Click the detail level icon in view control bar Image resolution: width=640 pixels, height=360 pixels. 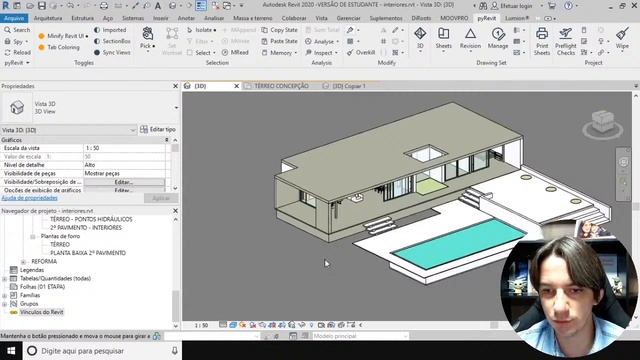(x=223, y=325)
